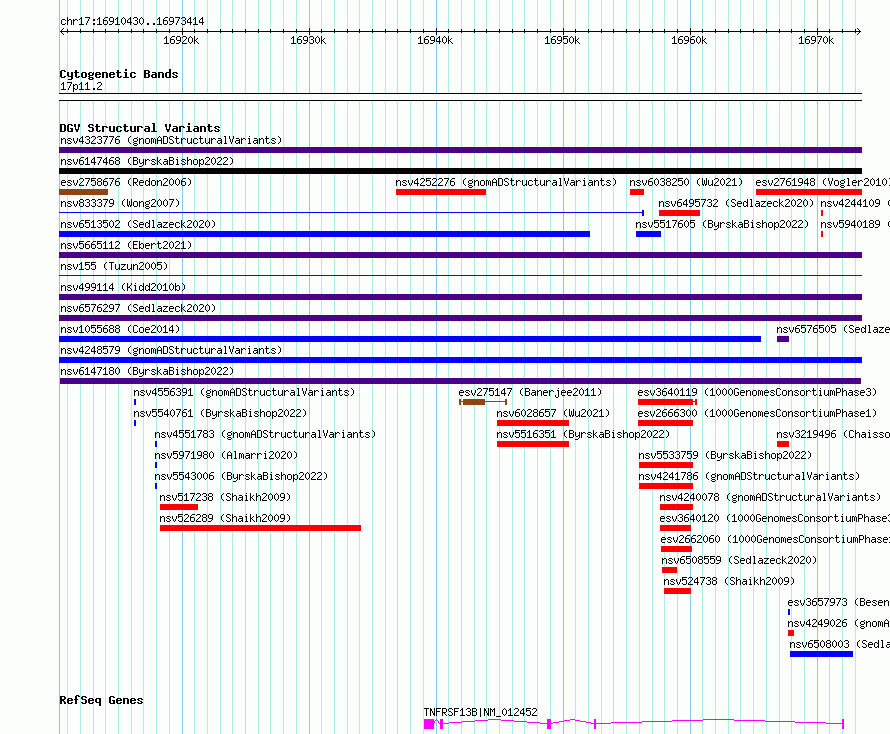The image size is (890, 734).
Task: Select nsv5516351 (ByrskaBishop2022) label
Action: pos(583,434)
